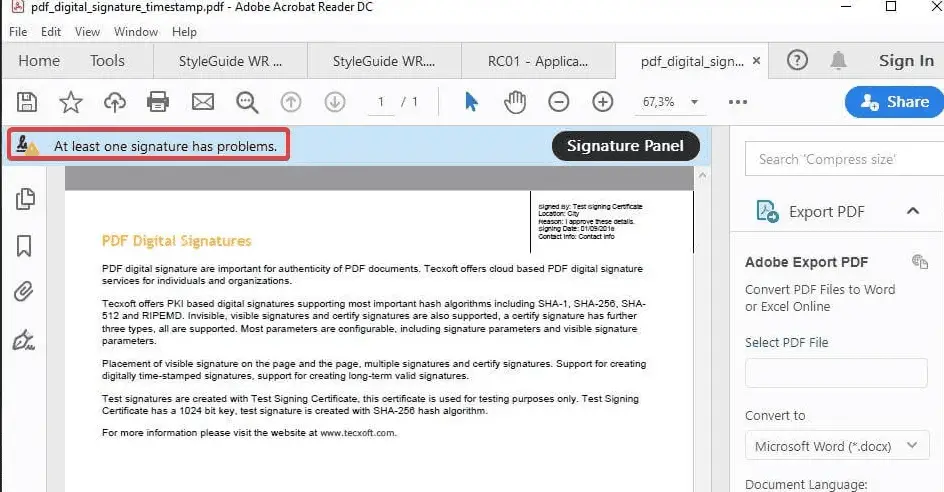Zoom out with the minus icon
This screenshot has height=492, width=944.
click(559, 101)
